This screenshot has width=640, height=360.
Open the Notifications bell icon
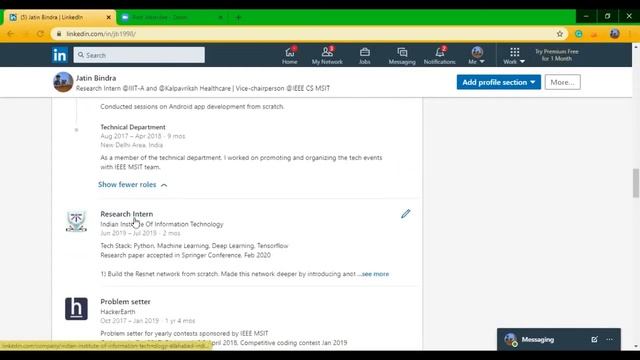(x=439, y=55)
